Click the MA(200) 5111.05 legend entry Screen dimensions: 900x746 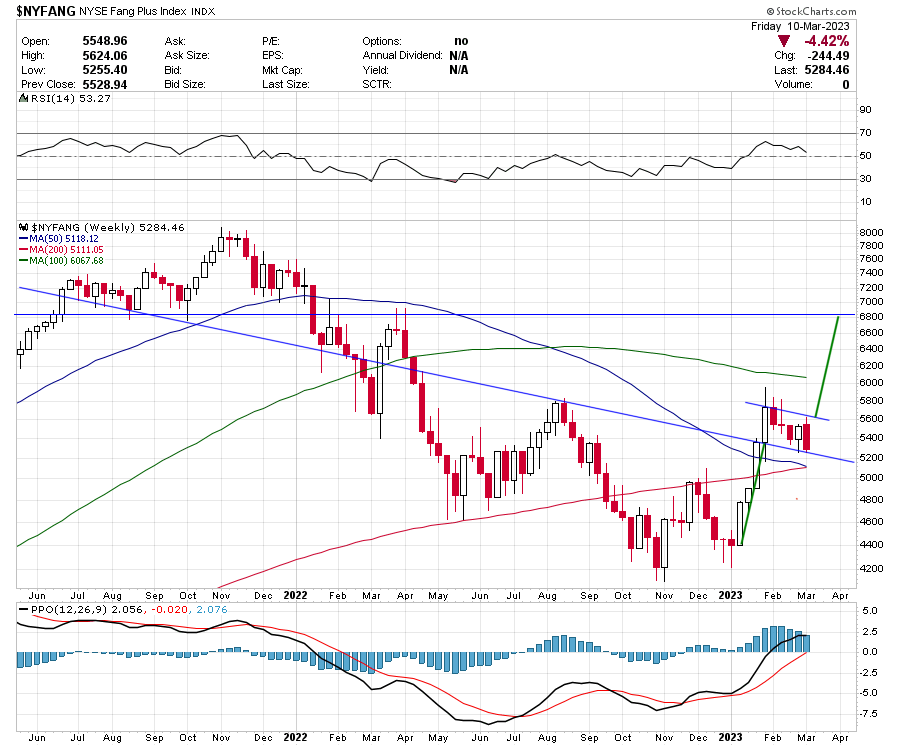point(61,250)
